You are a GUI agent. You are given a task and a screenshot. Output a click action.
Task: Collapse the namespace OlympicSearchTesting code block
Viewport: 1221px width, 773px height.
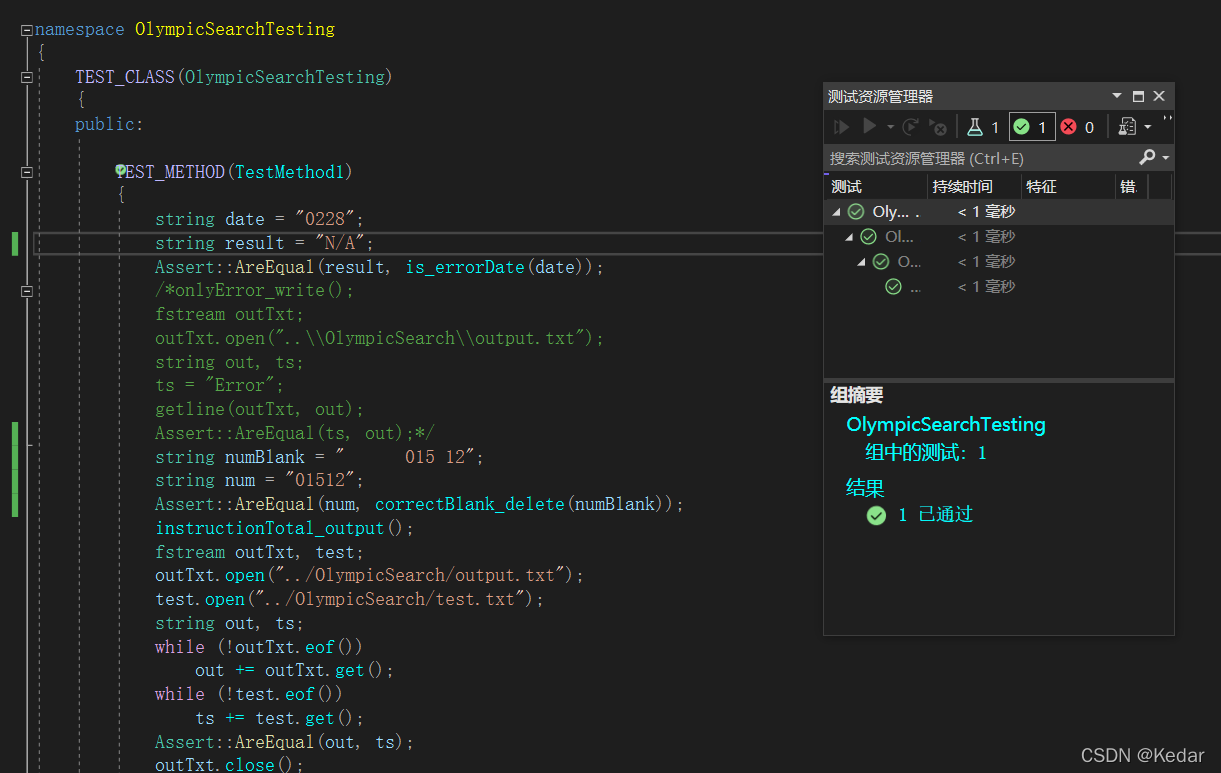[27, 30]
